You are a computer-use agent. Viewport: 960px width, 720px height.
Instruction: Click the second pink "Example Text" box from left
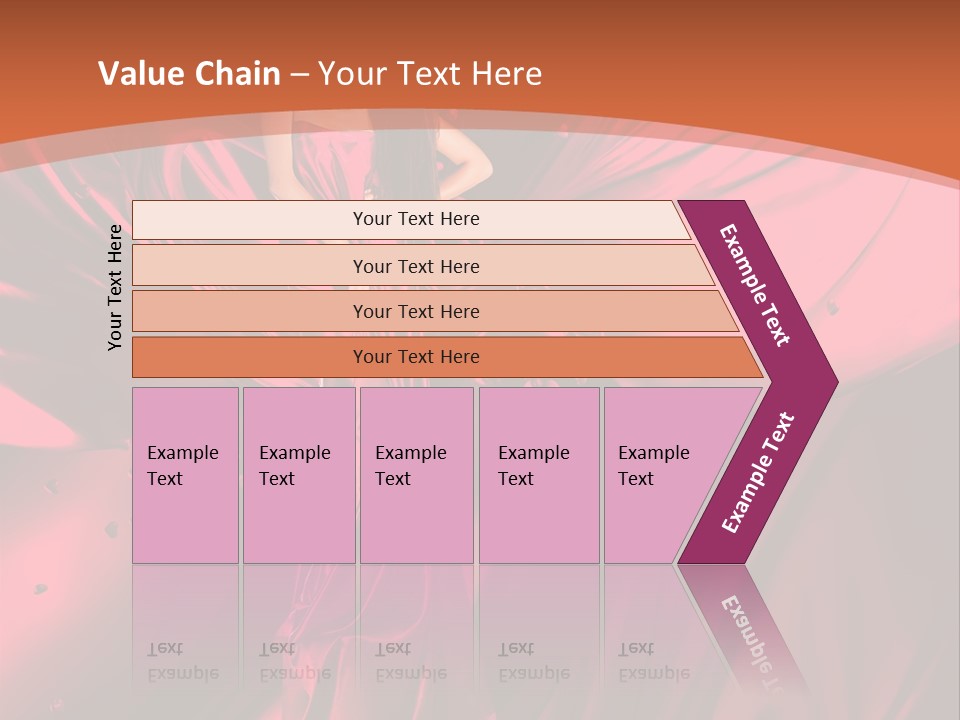(x=298, y=475)
